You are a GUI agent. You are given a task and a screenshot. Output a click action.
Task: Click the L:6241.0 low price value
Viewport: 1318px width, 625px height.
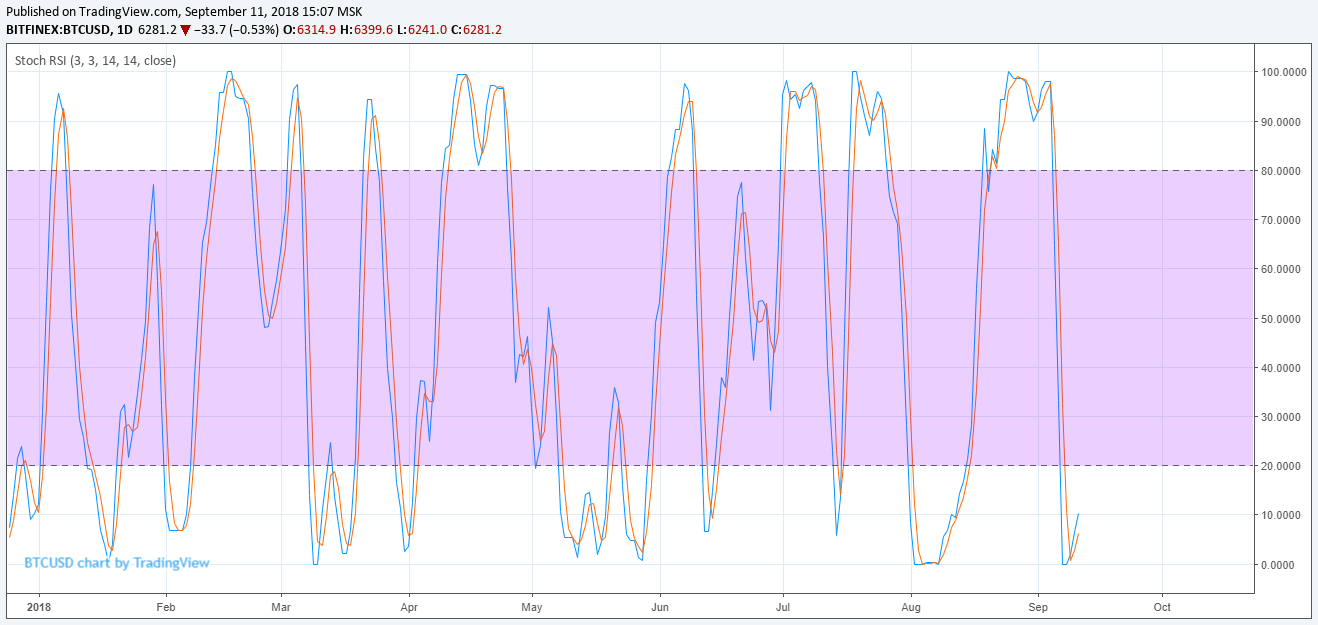tap(421, 30)
